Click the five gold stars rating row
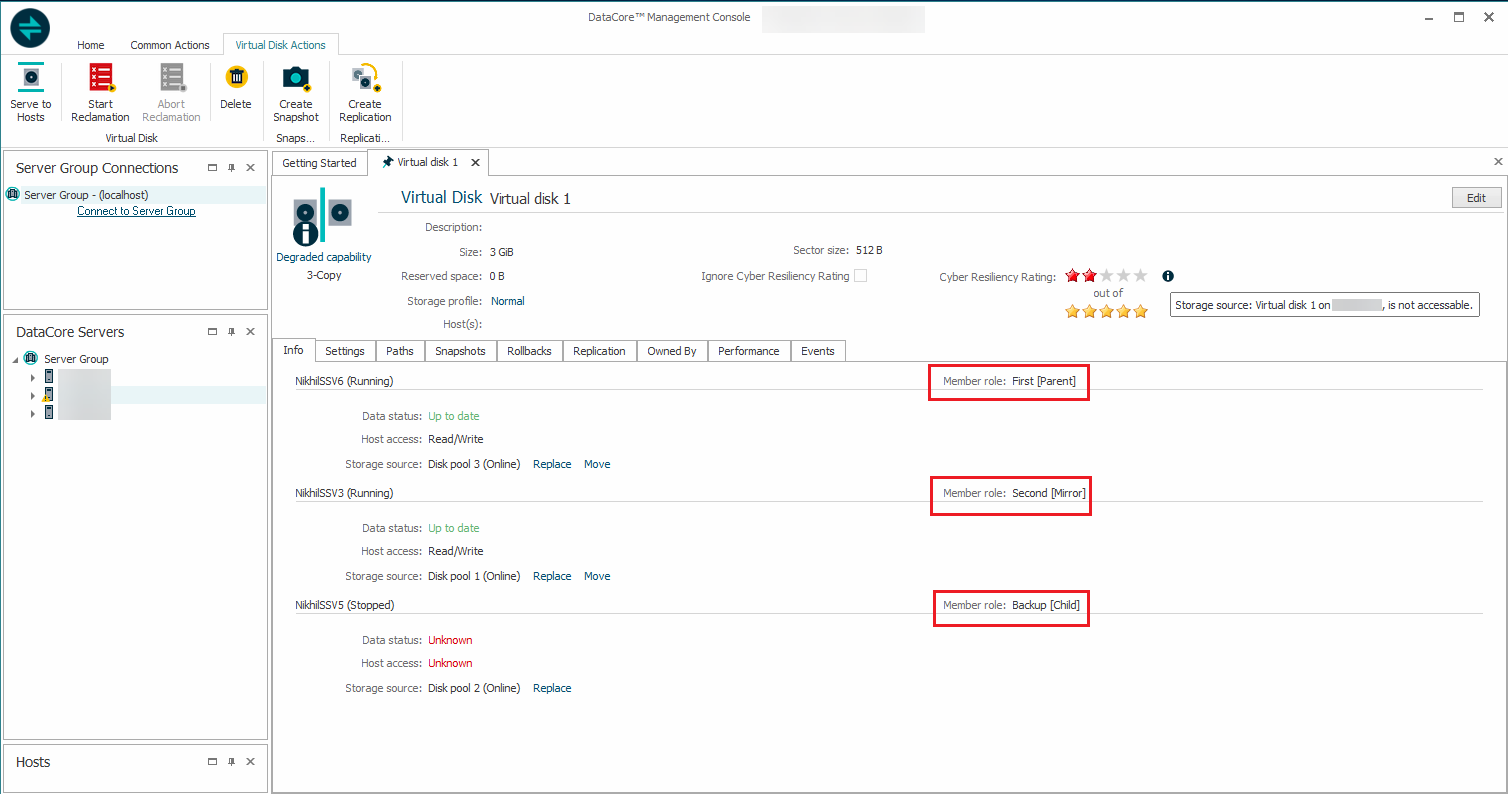Image resolution: width=1508 pixels, height=794 pixels. pyautogui.click(x=1106, y=311)
